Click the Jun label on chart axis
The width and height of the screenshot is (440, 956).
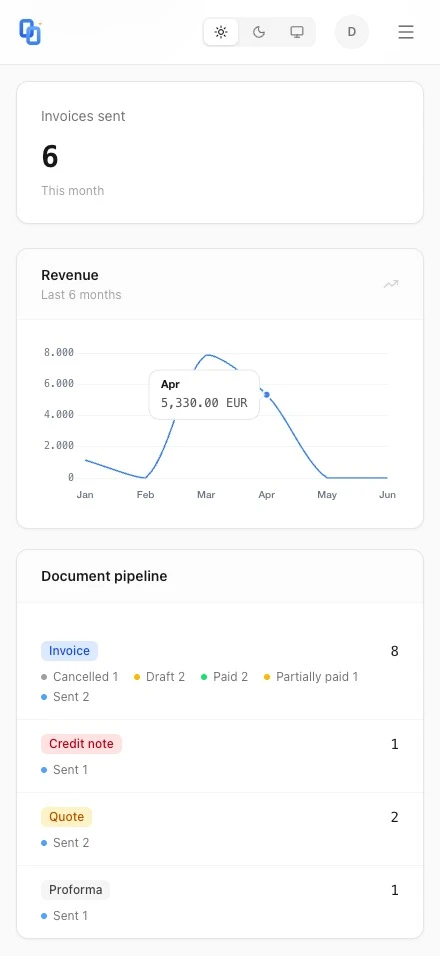click(x=388, y=494)
